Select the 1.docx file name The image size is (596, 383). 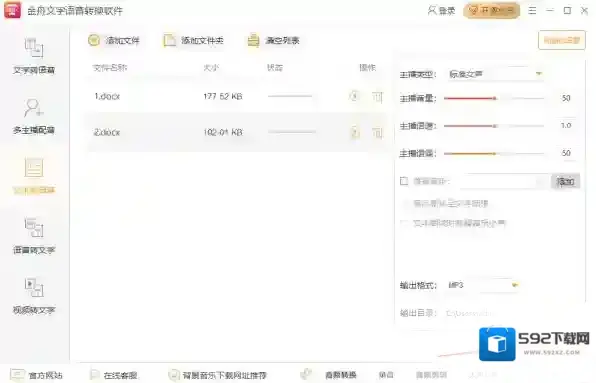[107, 96]
